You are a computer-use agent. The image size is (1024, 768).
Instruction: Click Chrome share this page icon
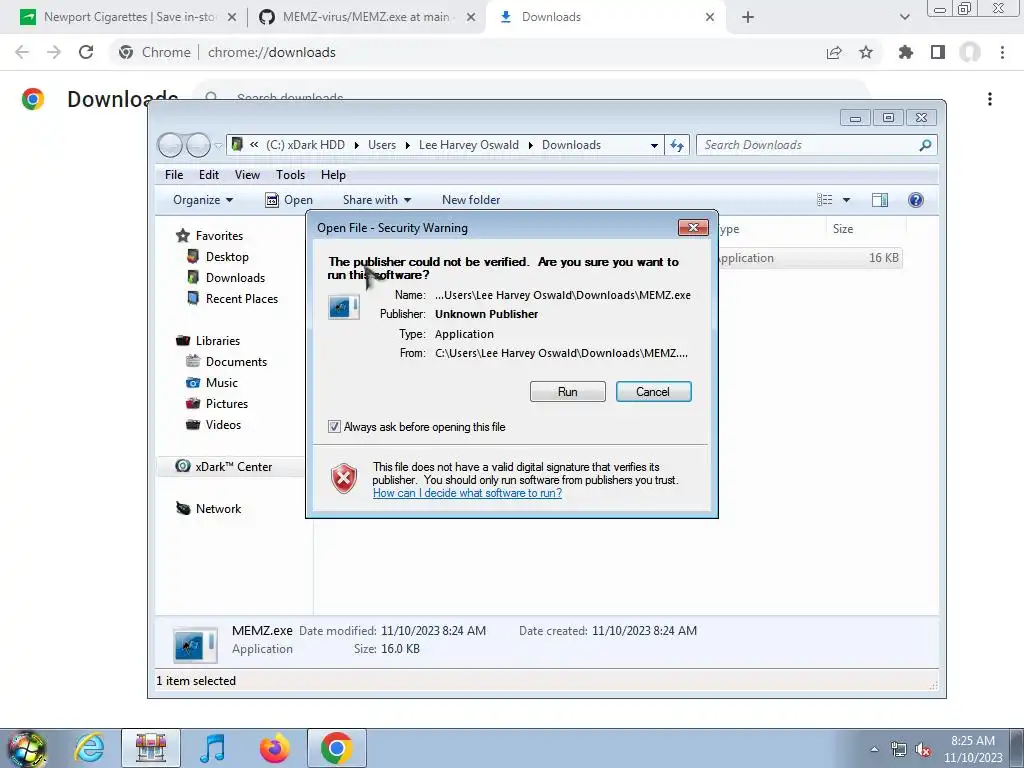coord(834,52)
